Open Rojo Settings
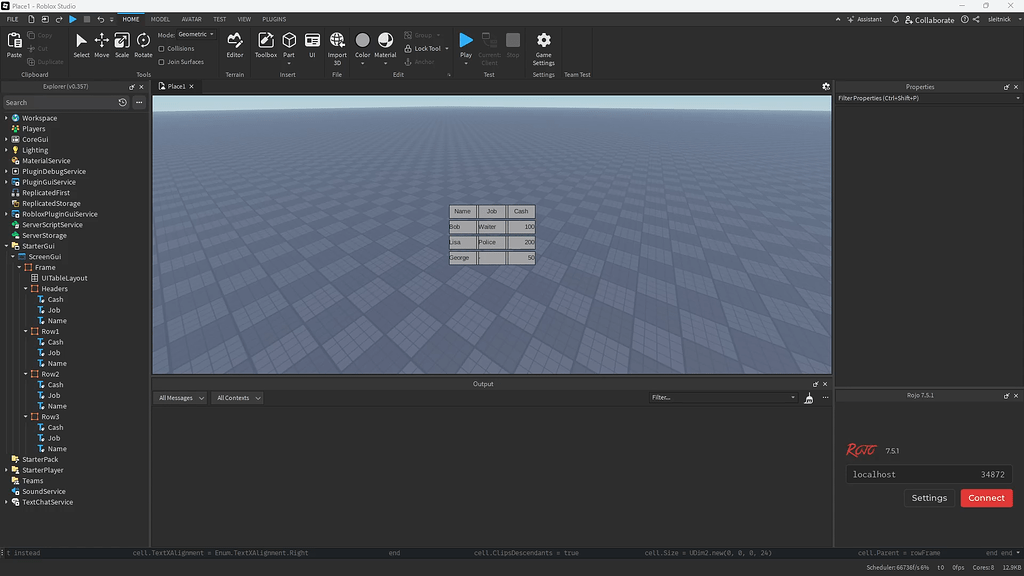The height and width of the screenshot is (576, 1024). [929, 497]
